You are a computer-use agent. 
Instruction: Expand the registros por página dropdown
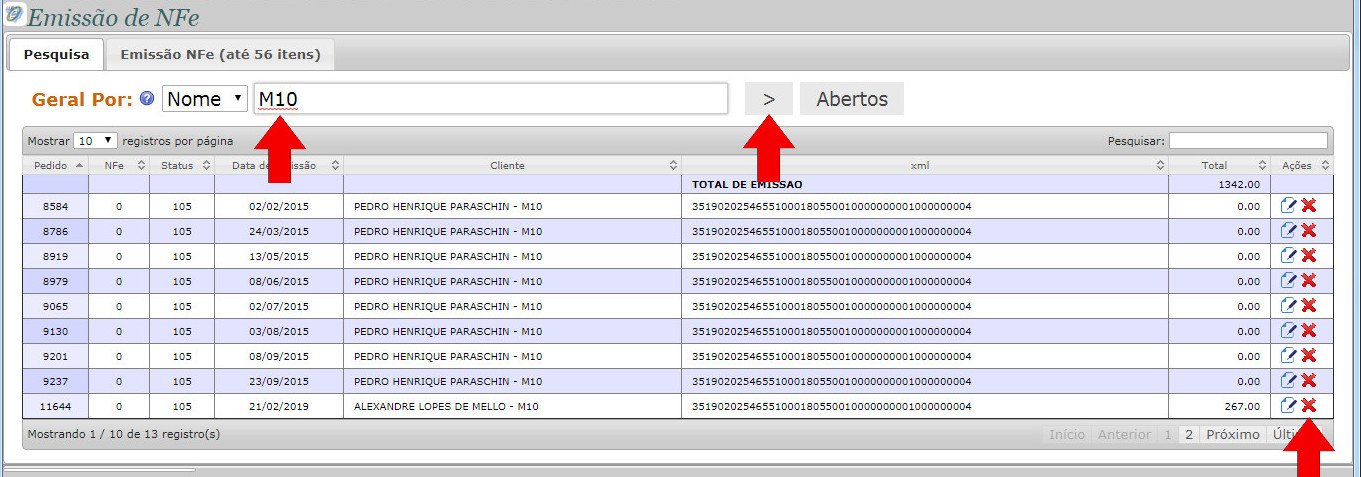pyautogui.click(x=96, y=141)
